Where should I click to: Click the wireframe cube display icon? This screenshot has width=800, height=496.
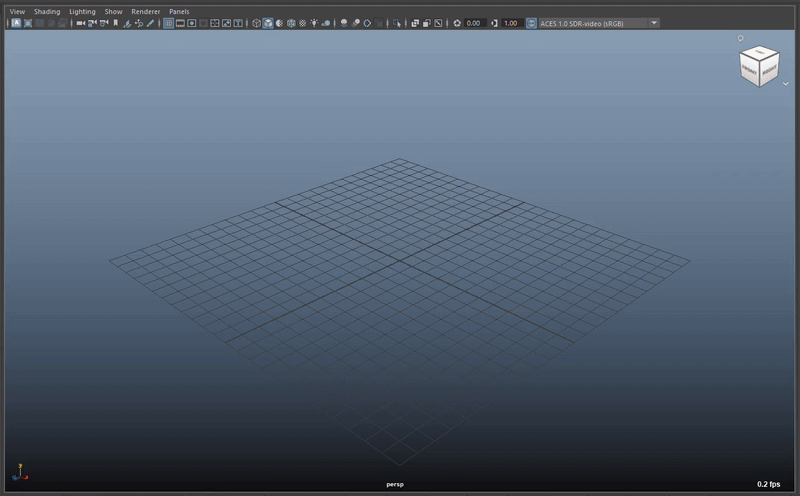(256, 23)
